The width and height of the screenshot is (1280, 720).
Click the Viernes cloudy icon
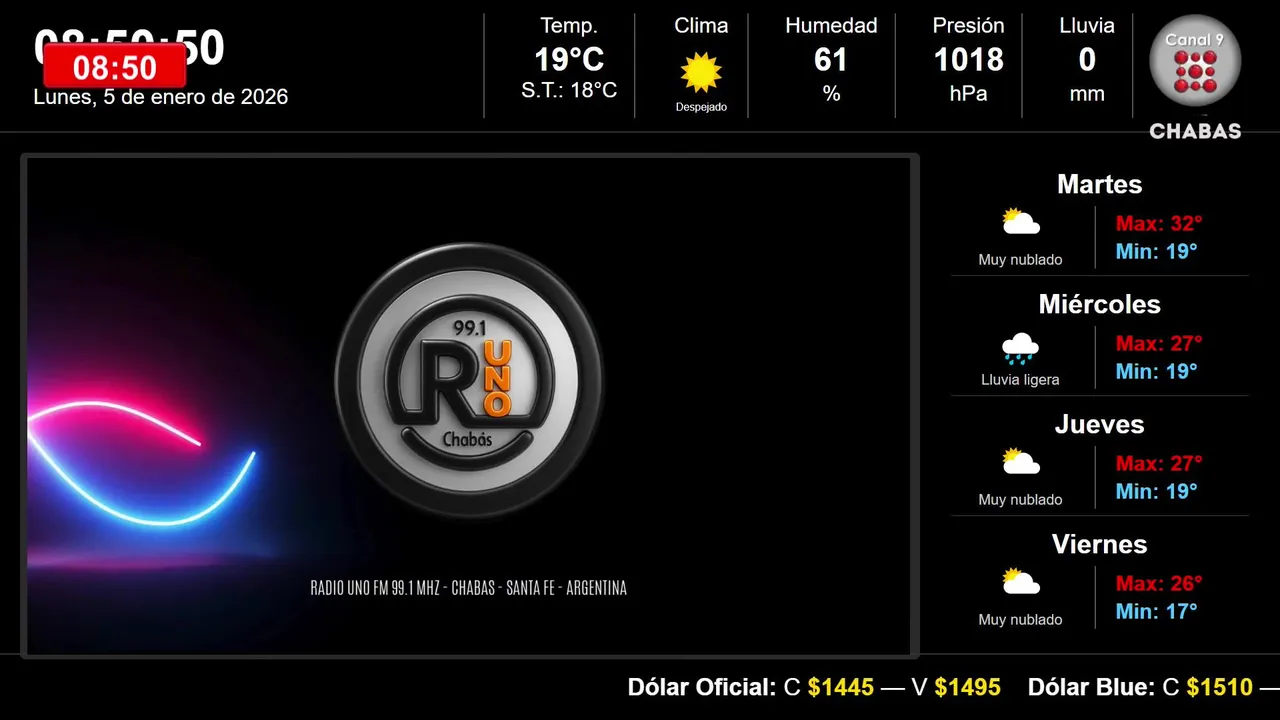pos(1021,582)
